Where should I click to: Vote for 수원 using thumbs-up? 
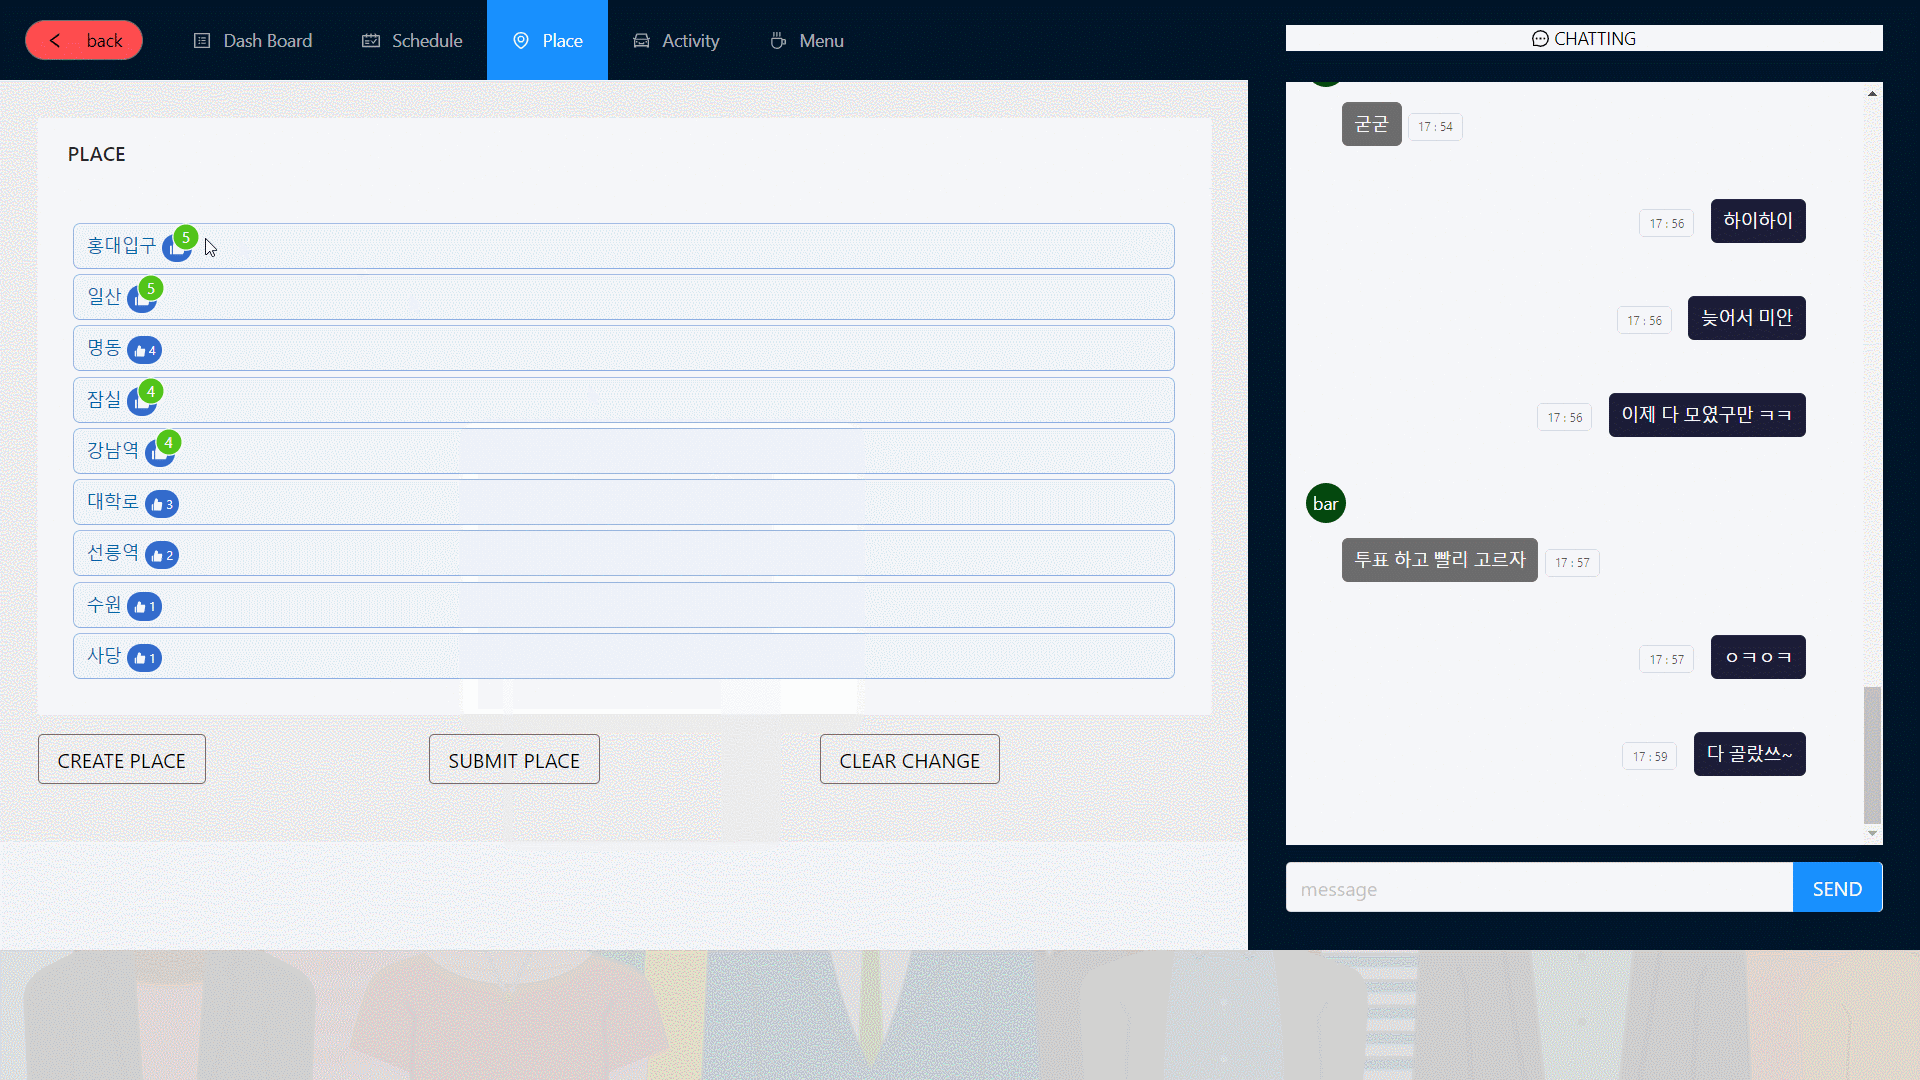tap(144, 606)
